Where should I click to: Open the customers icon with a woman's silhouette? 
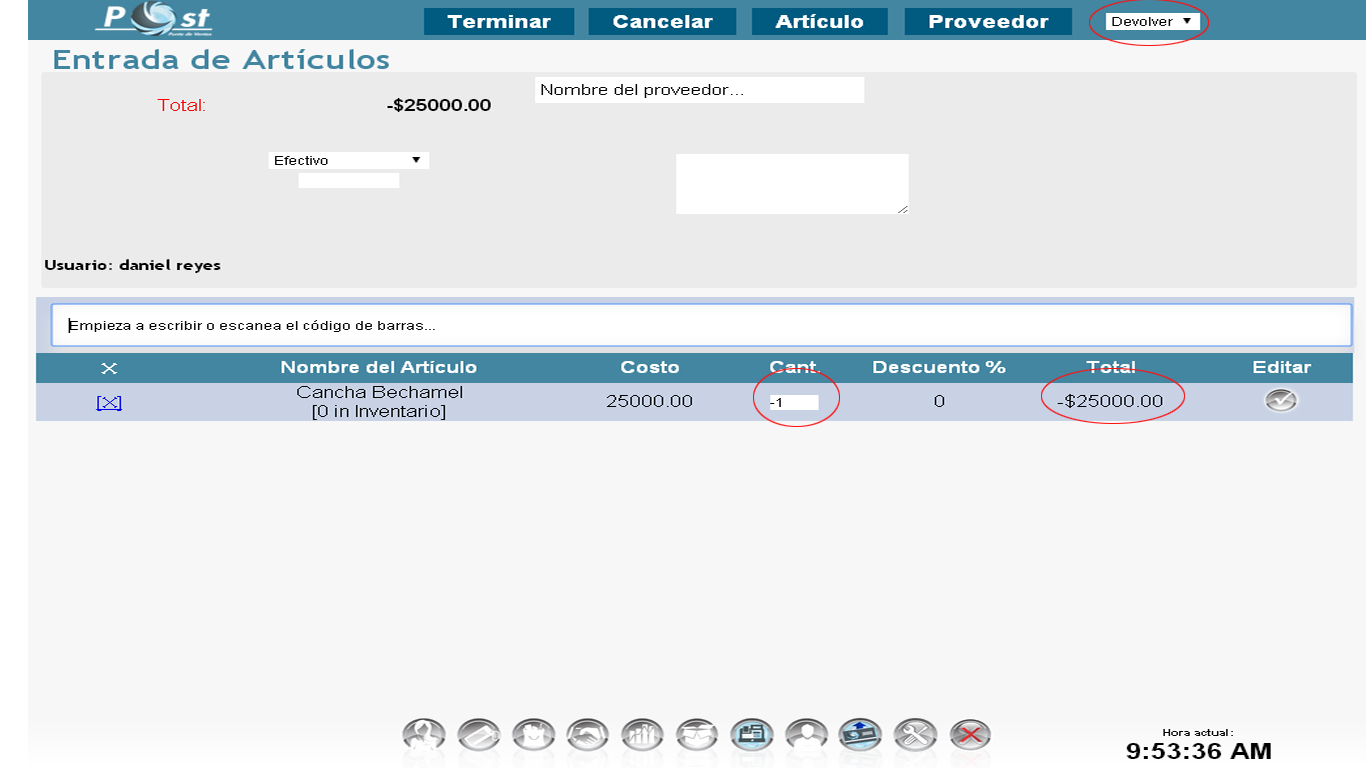[424, 736]
